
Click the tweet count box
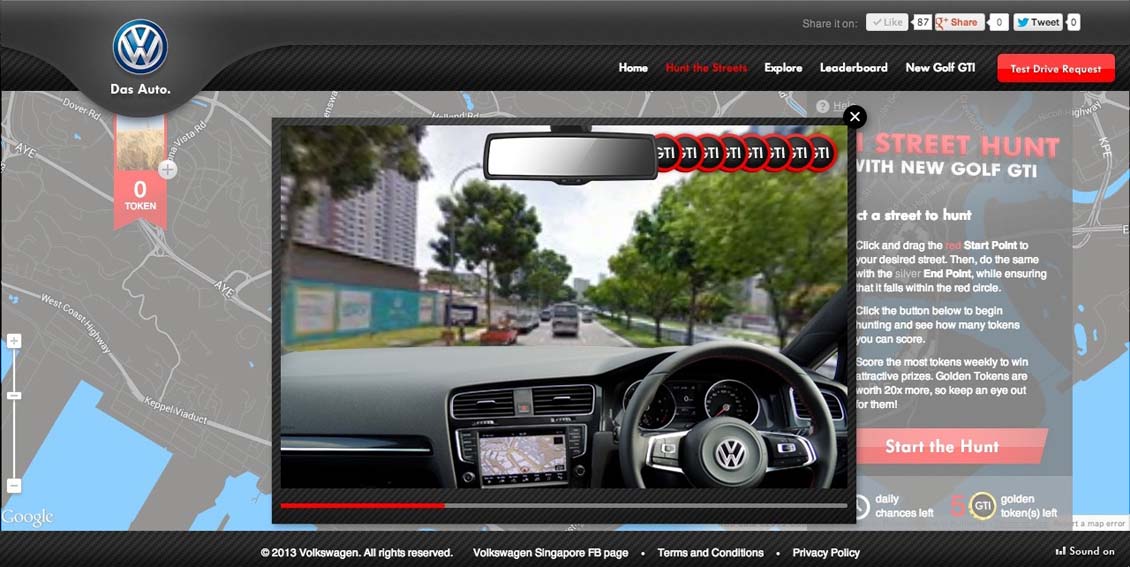click(1073, 22)
